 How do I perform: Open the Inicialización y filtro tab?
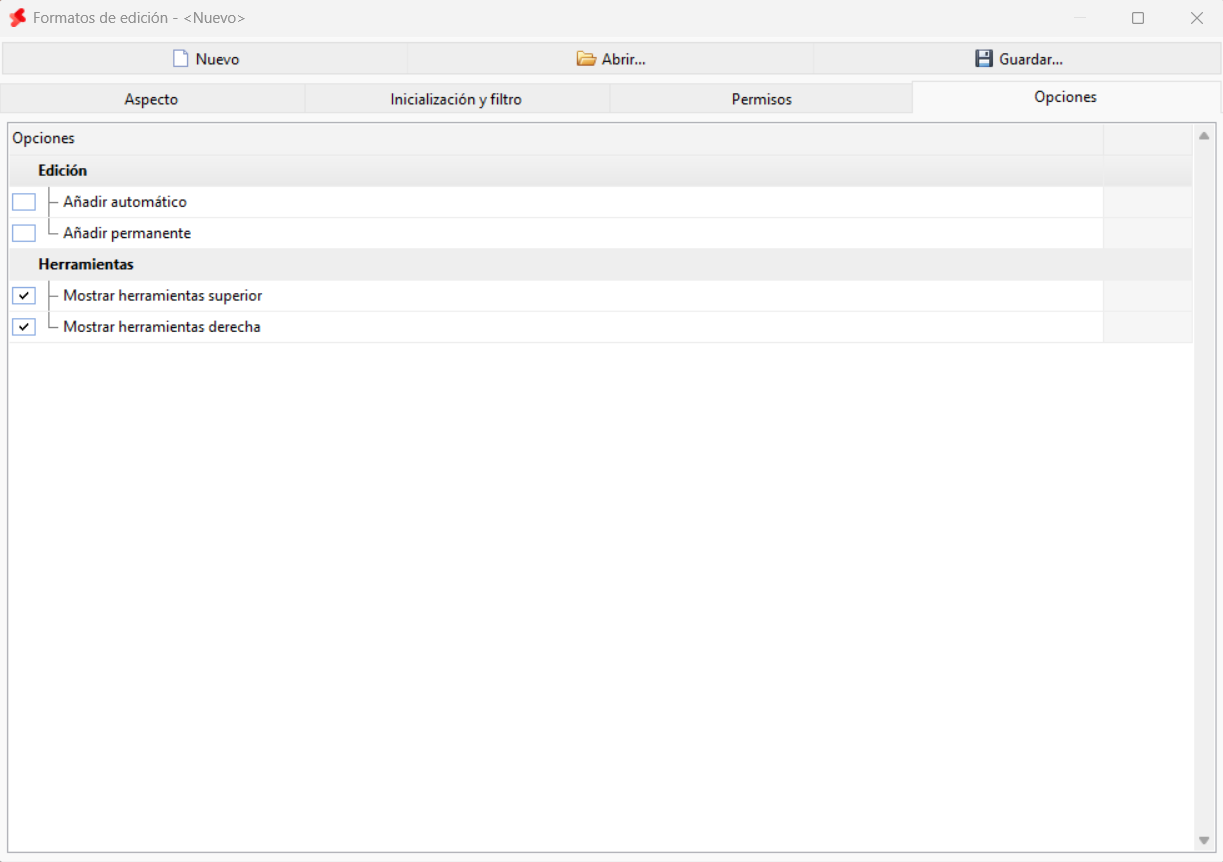(x=456, y=99)
